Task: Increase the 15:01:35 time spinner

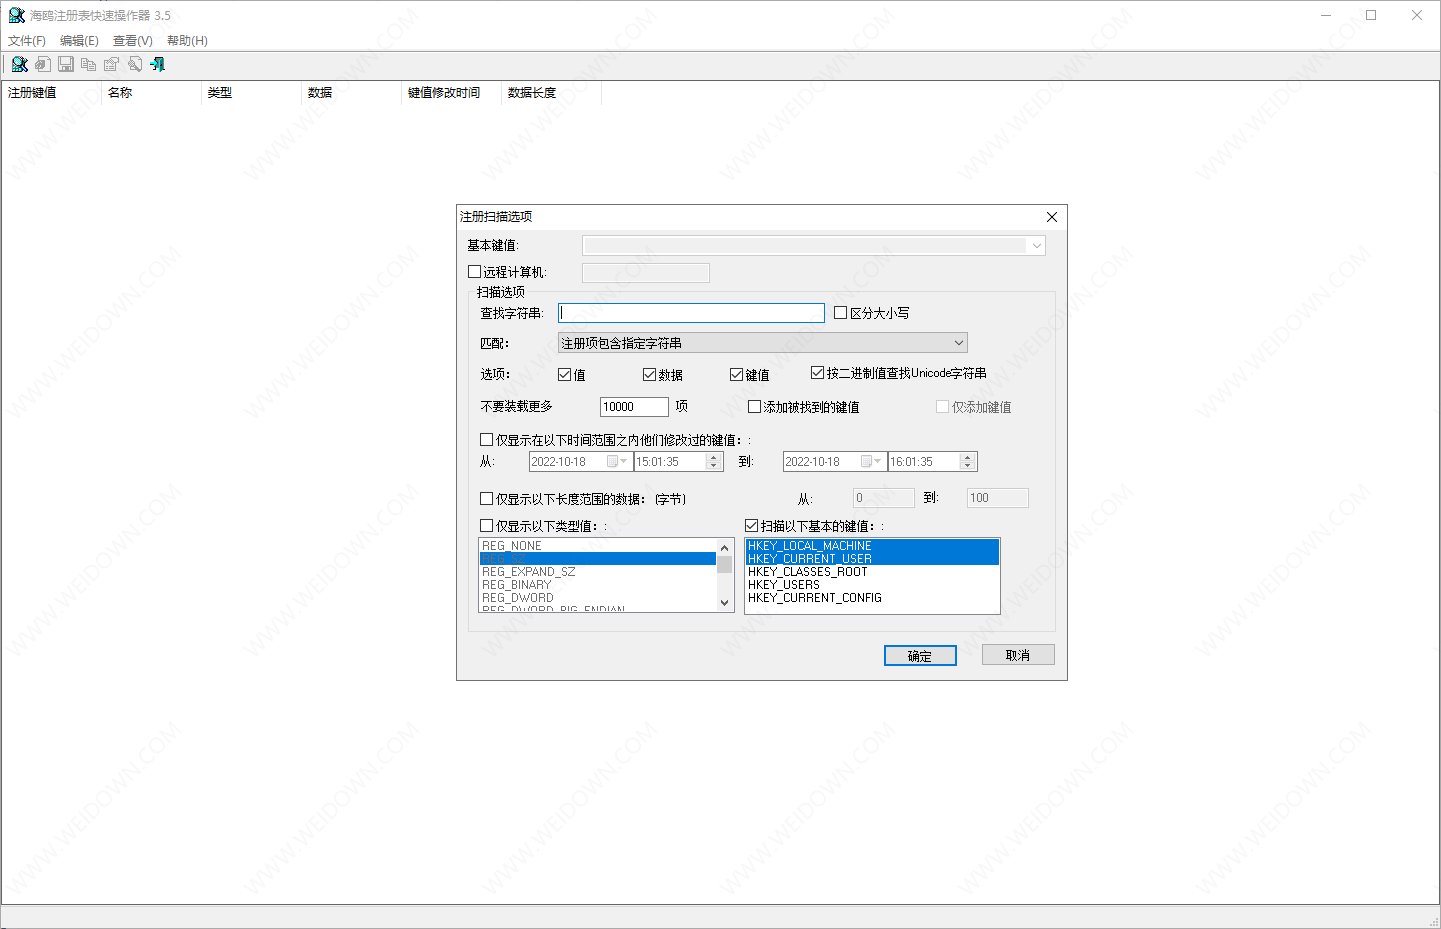Action: (x=714, y=457)
